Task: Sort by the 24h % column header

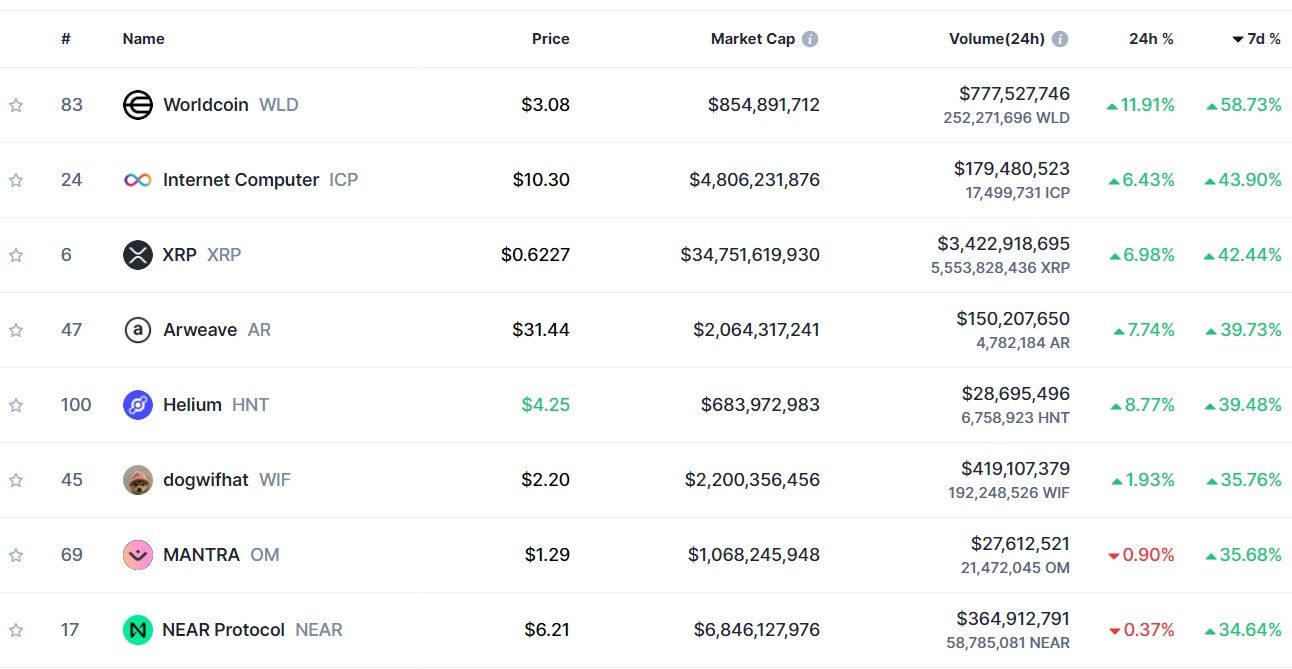Action: tap(1151, 39)
